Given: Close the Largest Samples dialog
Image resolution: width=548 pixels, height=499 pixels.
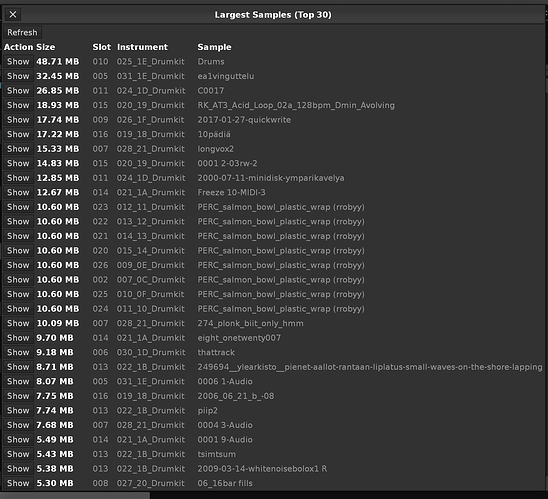Looking at the screenshot, I should pos(13,14).
